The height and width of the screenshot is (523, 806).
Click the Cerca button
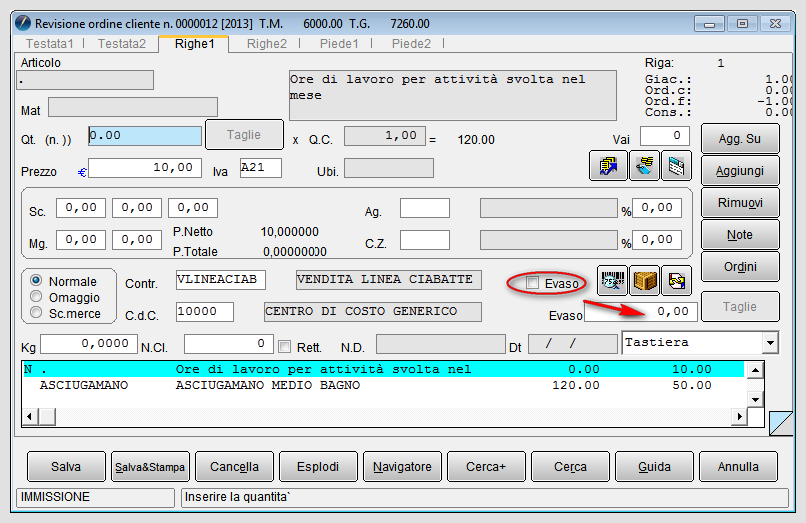click(570, 466)
